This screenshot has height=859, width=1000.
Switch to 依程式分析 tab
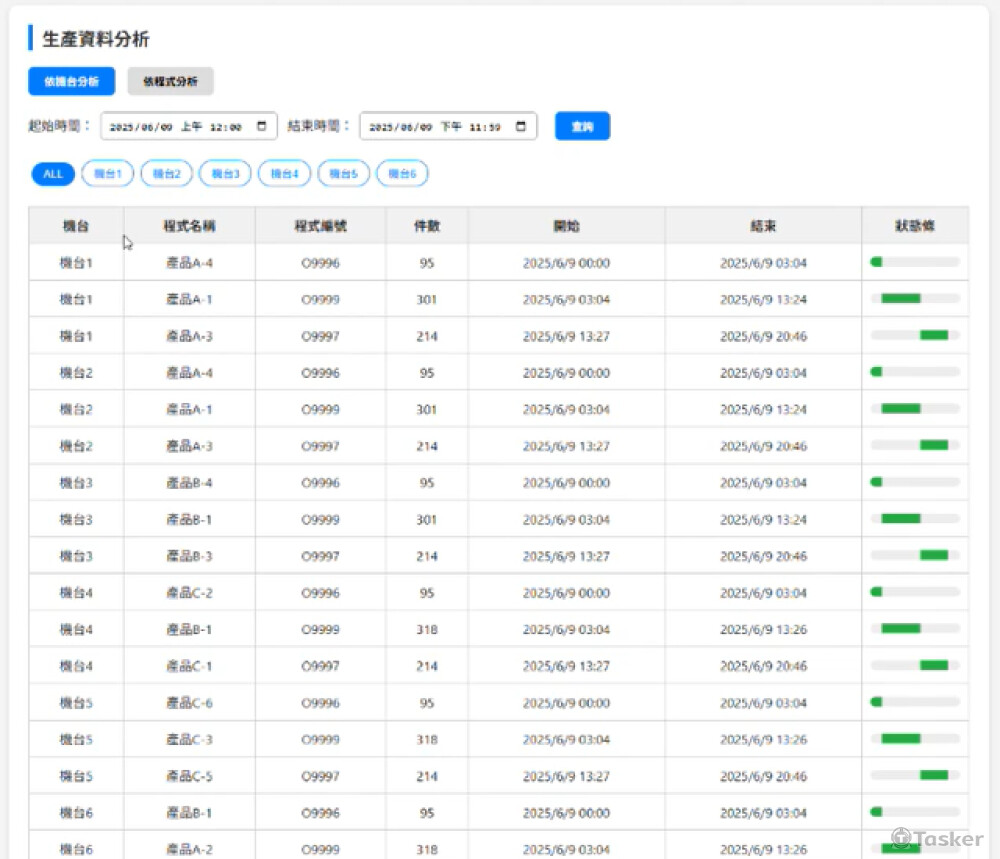[170, 81]
